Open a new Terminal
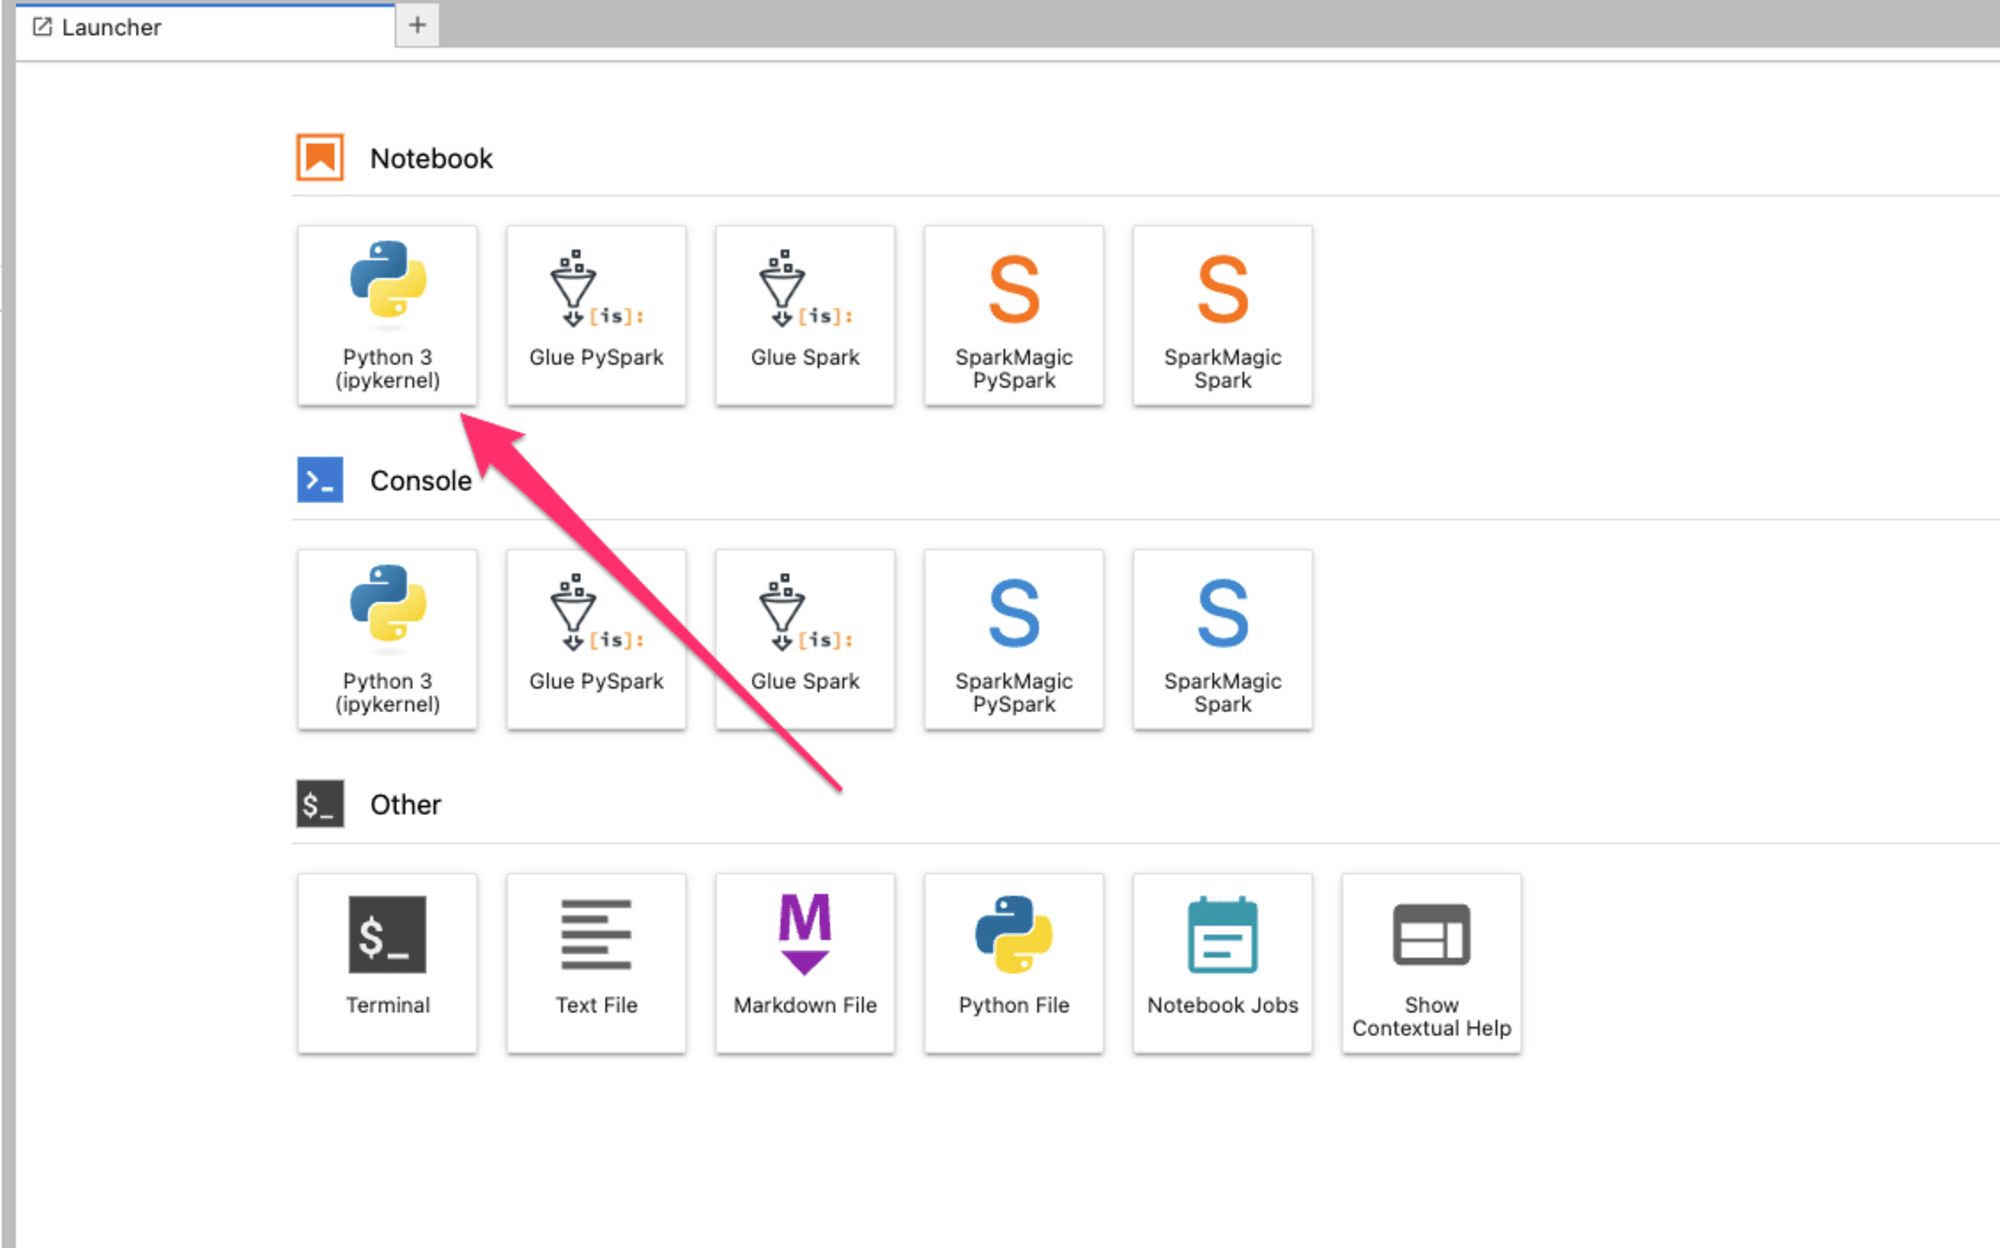2000x1248 pixels. click(x=387, y=963)
